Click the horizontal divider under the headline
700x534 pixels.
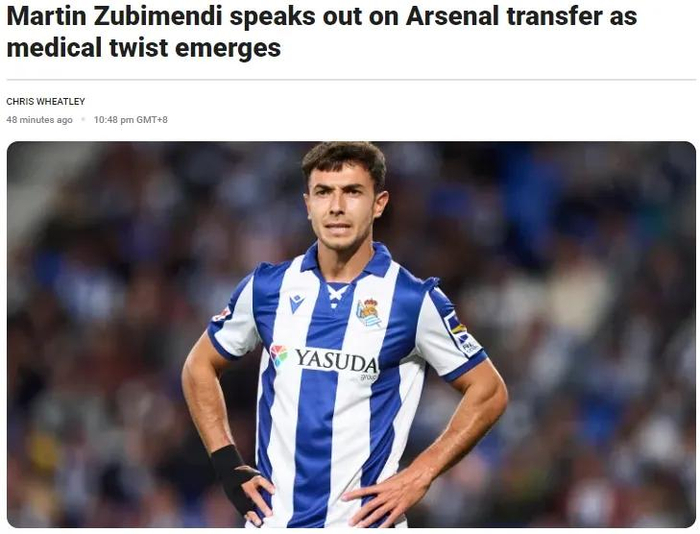(x=351, y=80)
